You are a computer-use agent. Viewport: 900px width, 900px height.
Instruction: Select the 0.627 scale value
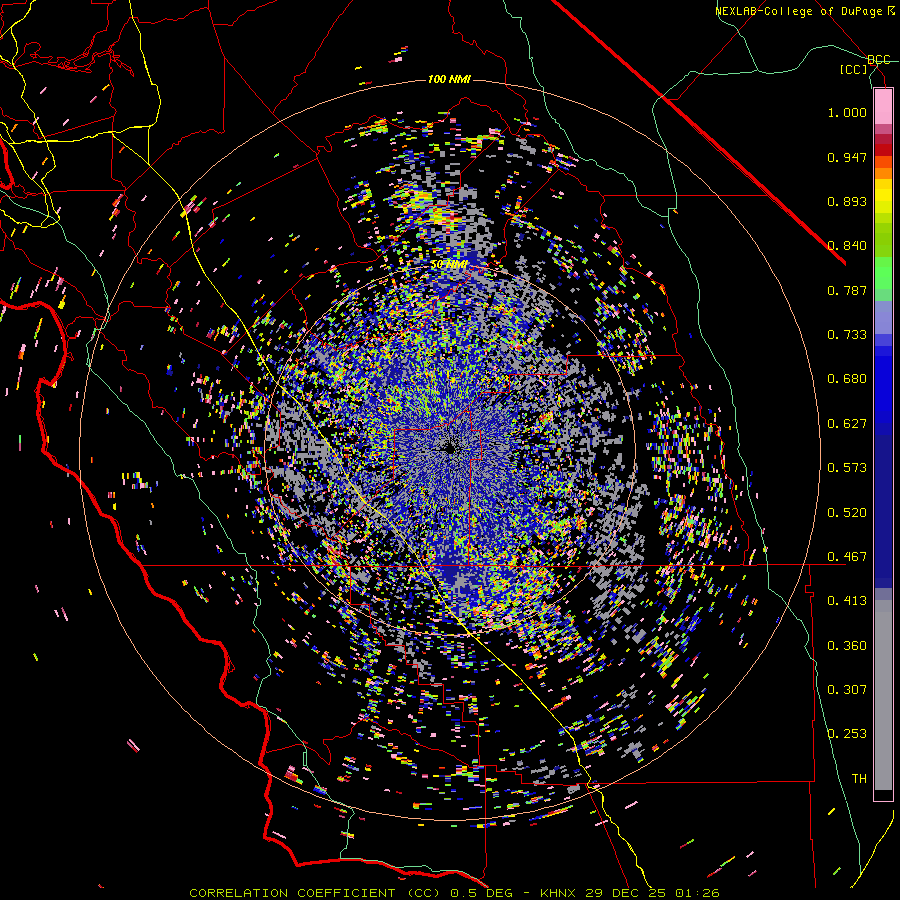click(847, 424)
